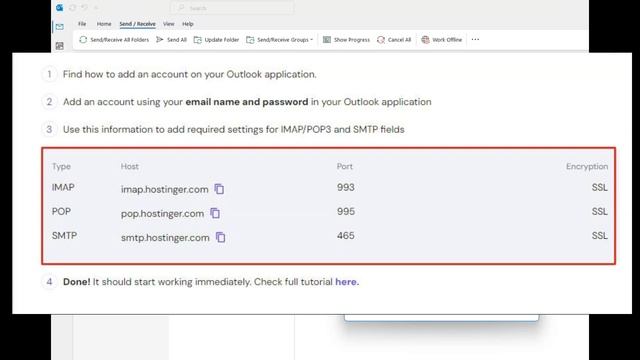Click the Update Folder toolbar button
Viewport: 640px width, 360px height.
coord(216,40)
